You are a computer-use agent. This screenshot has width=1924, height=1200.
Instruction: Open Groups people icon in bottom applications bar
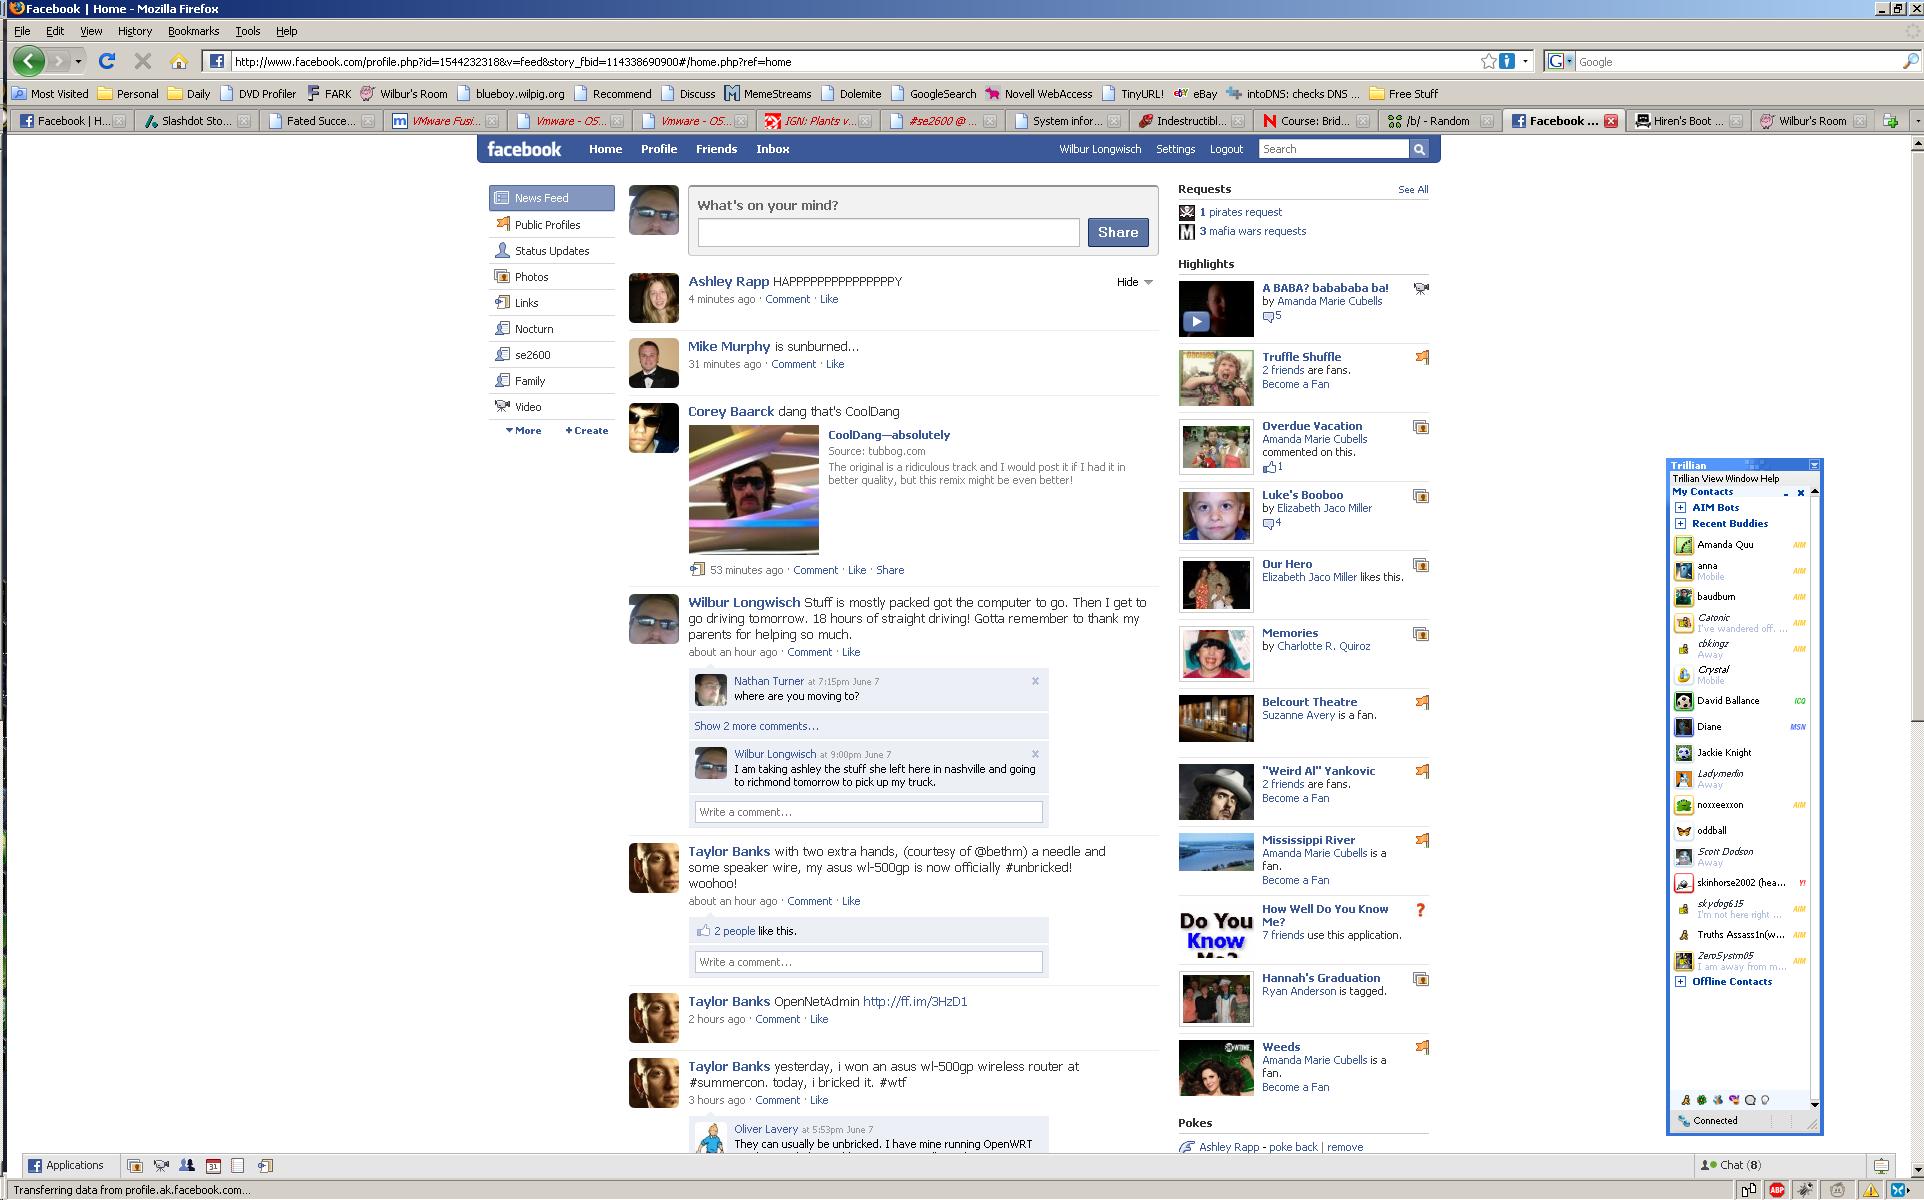[187, 1166]
